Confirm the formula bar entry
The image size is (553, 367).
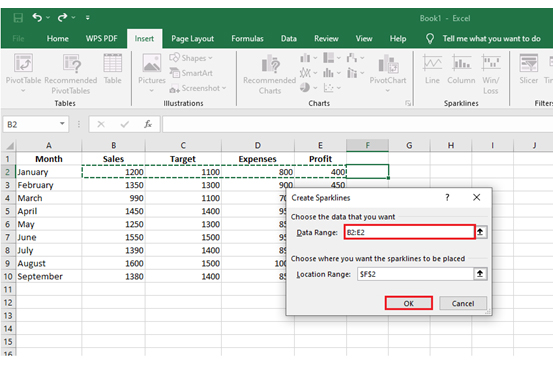pyautogui.click(x=124, y=124)
